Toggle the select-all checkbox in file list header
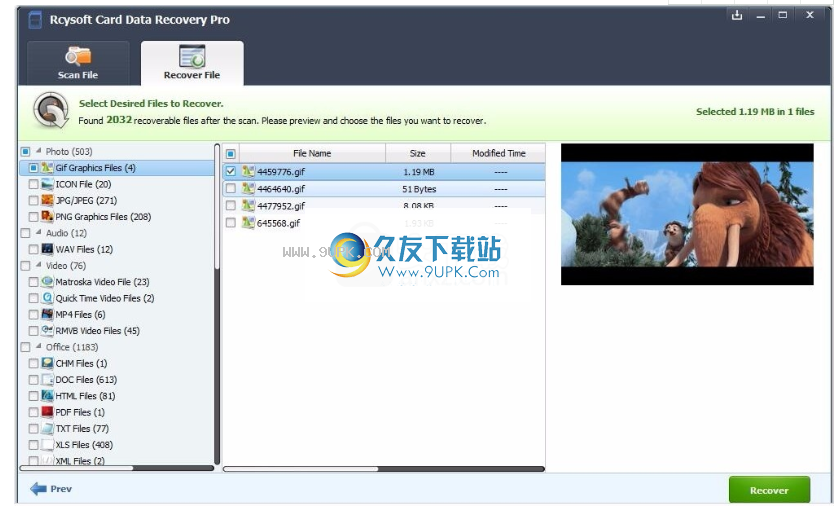The width and height of the screenshot is (837, 510). (x=231, y=154)
